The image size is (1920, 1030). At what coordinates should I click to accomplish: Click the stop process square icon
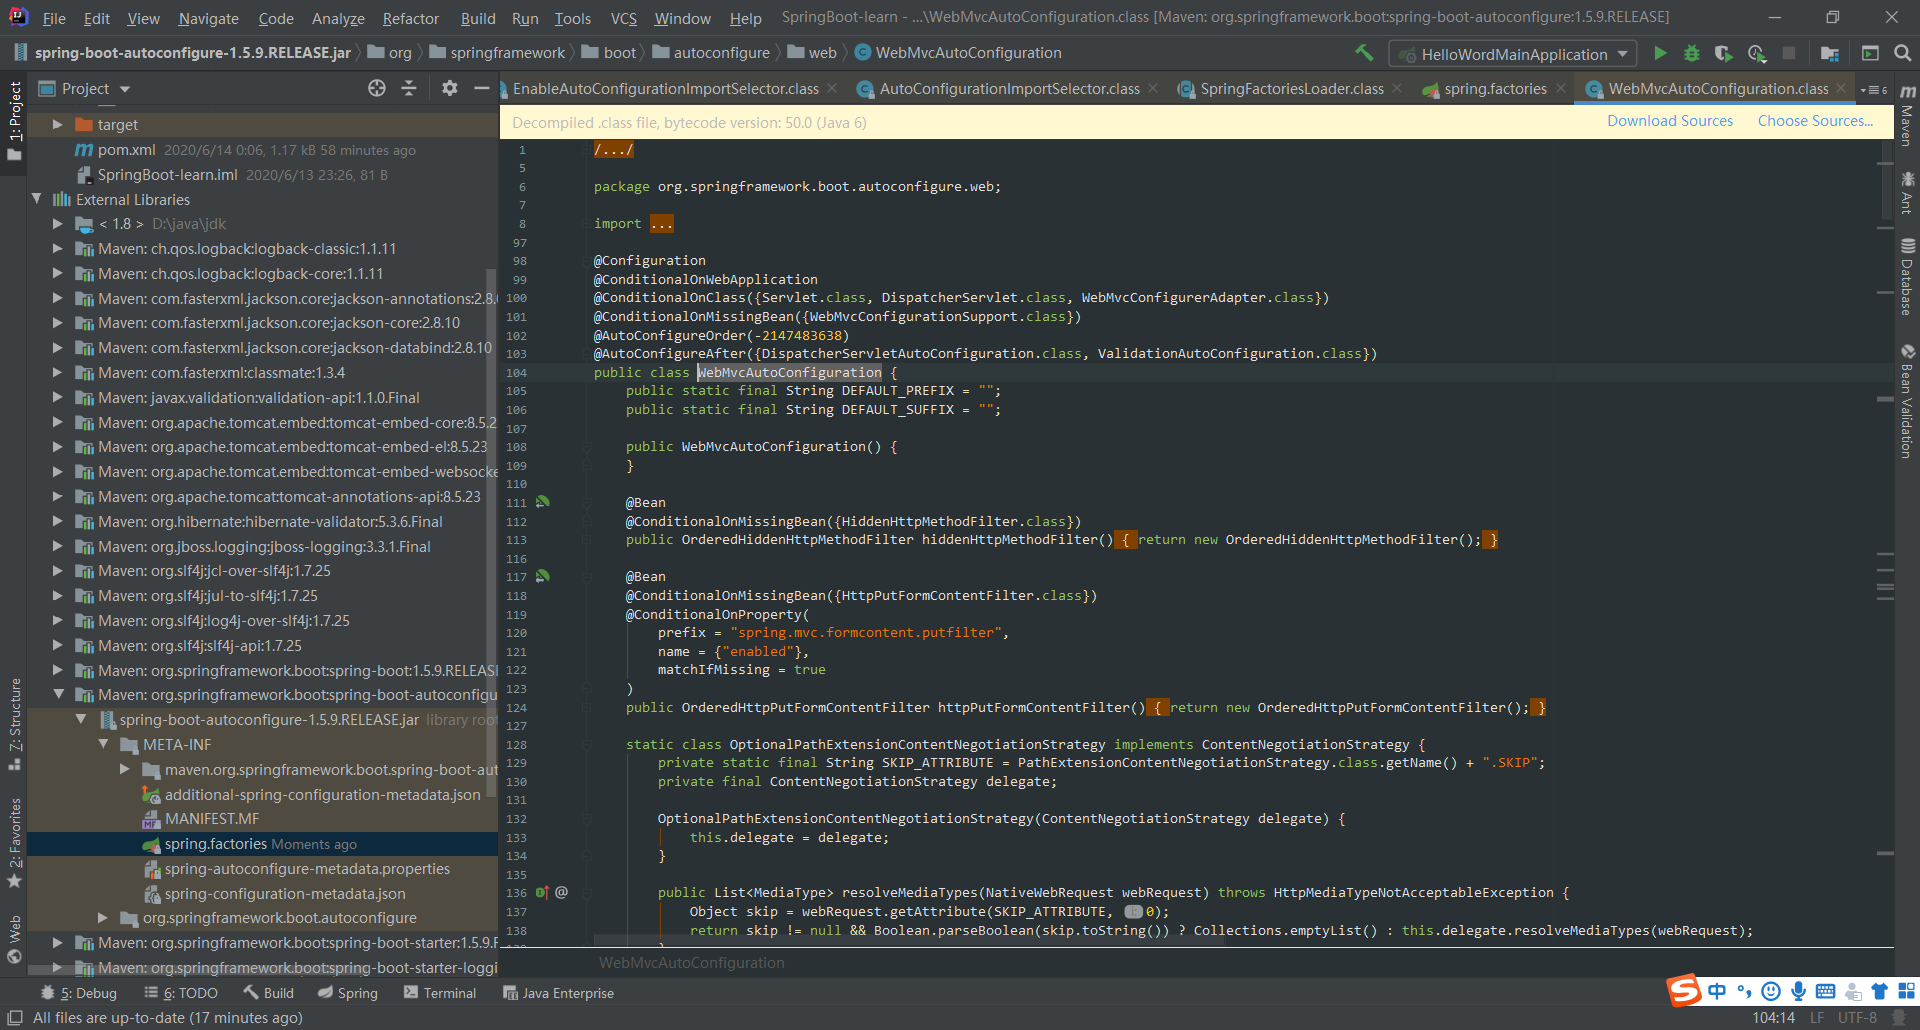[1789, 53]
